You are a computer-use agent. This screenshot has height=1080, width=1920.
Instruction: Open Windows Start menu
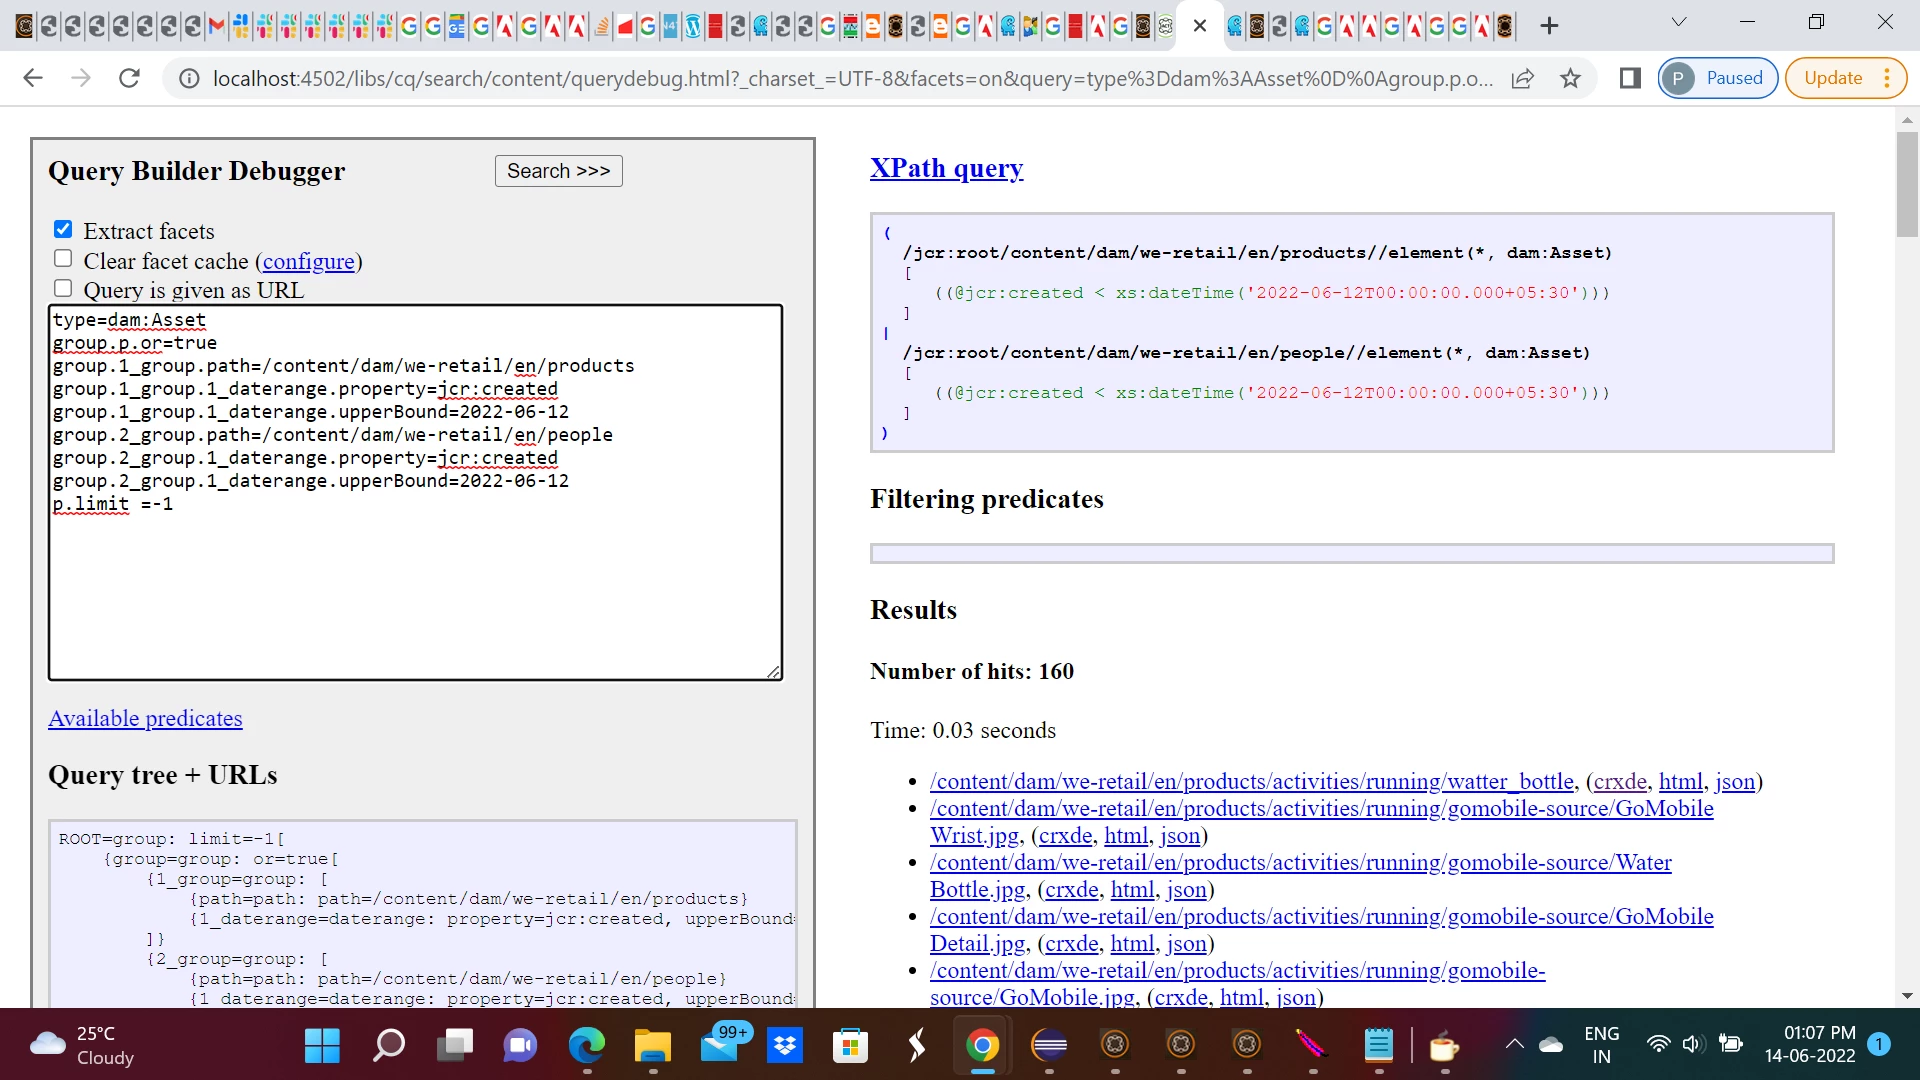click(x=322, y=1045)
